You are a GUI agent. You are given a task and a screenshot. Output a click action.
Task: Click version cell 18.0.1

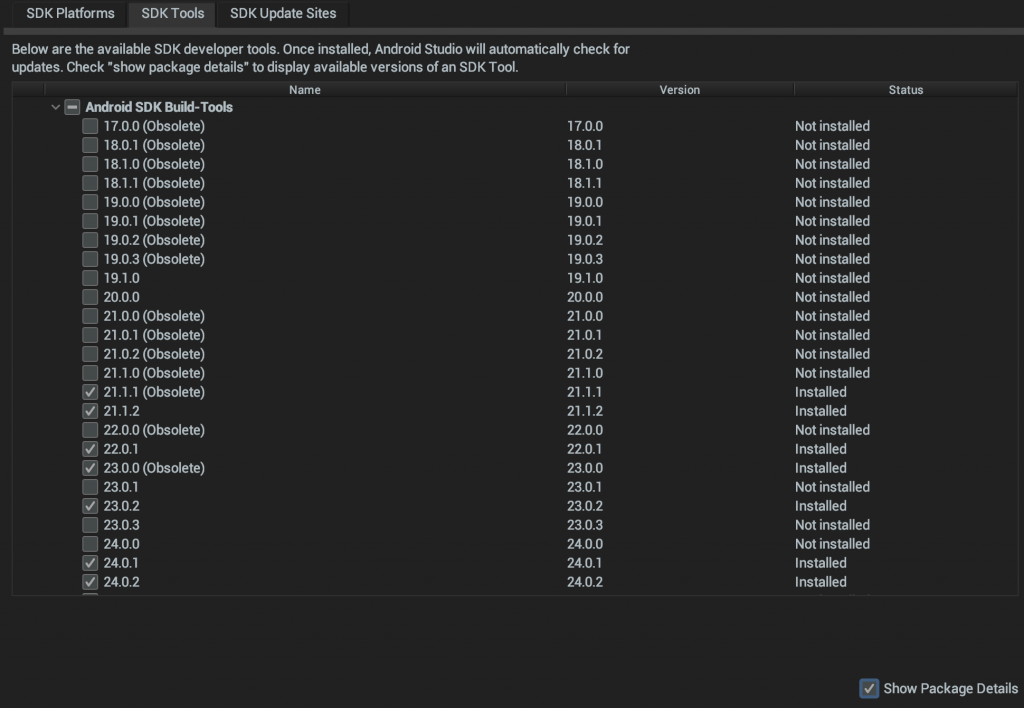coord(584,145)
